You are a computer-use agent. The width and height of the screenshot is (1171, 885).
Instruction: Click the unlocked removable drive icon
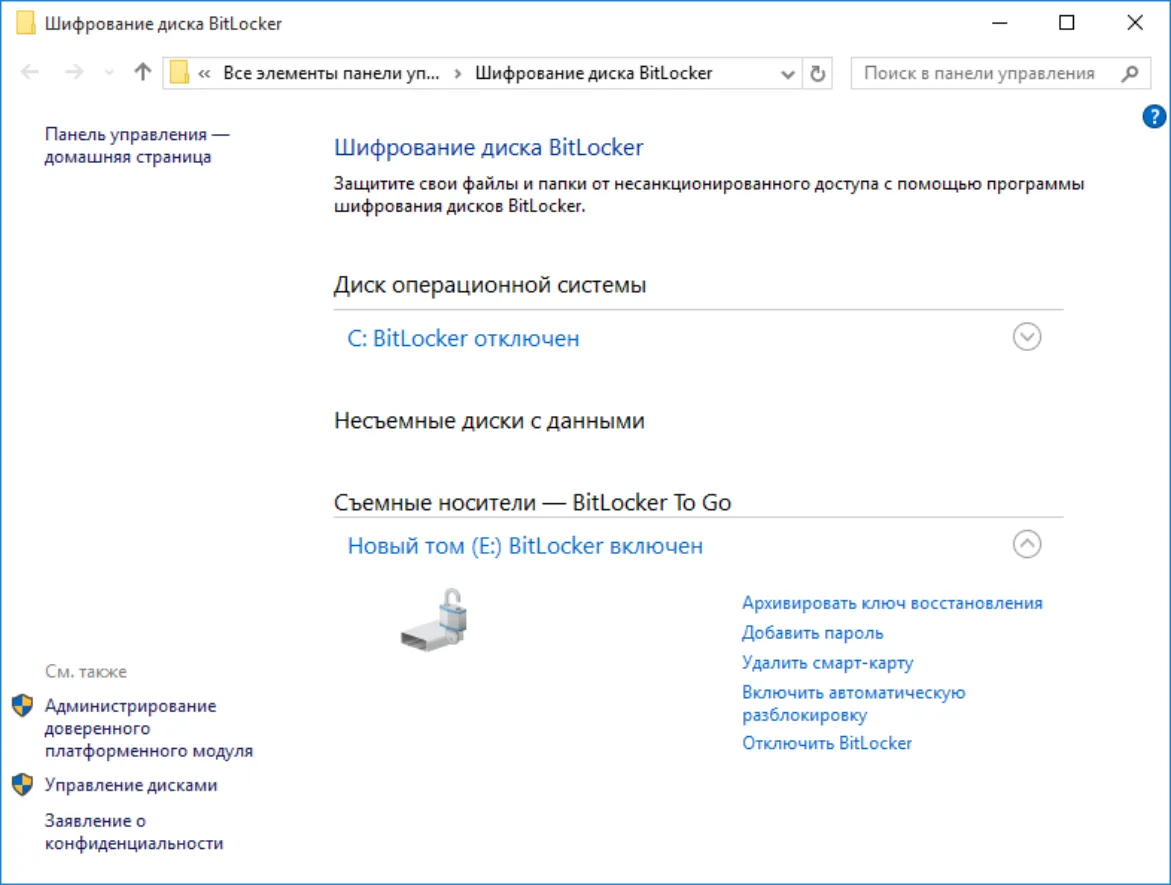pyautogui.click(x=435, y=620)
